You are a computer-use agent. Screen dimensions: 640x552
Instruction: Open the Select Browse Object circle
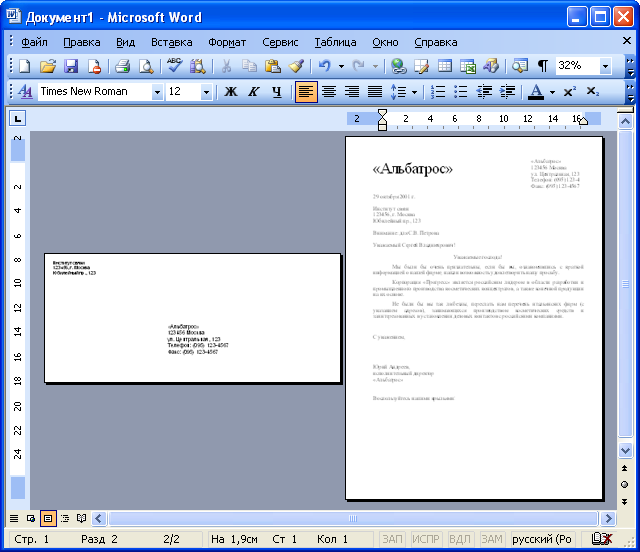point(624,485)
